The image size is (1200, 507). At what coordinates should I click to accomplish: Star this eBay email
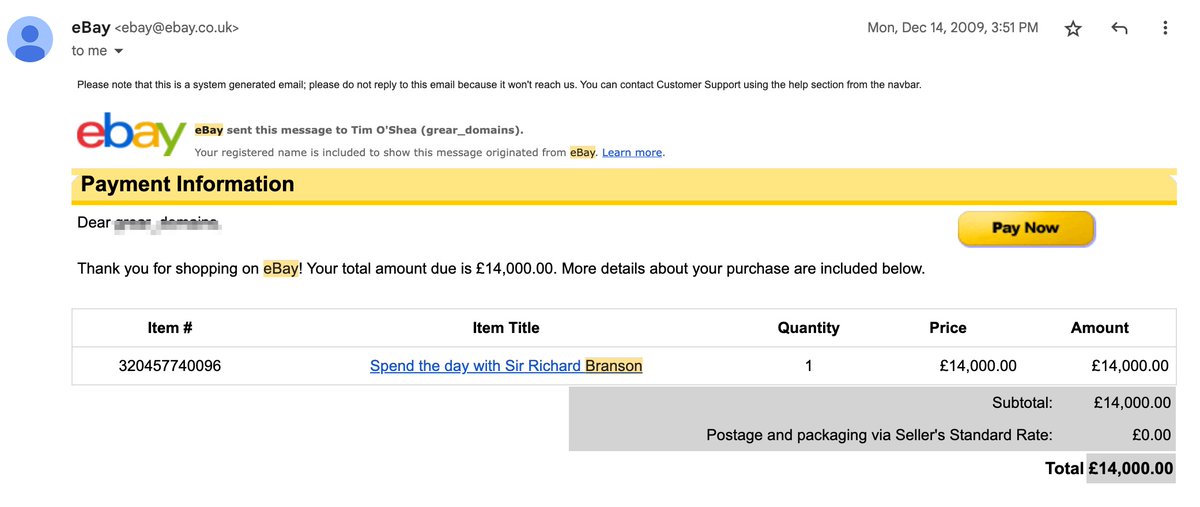pyautogui.click(x=1073, y=29)
